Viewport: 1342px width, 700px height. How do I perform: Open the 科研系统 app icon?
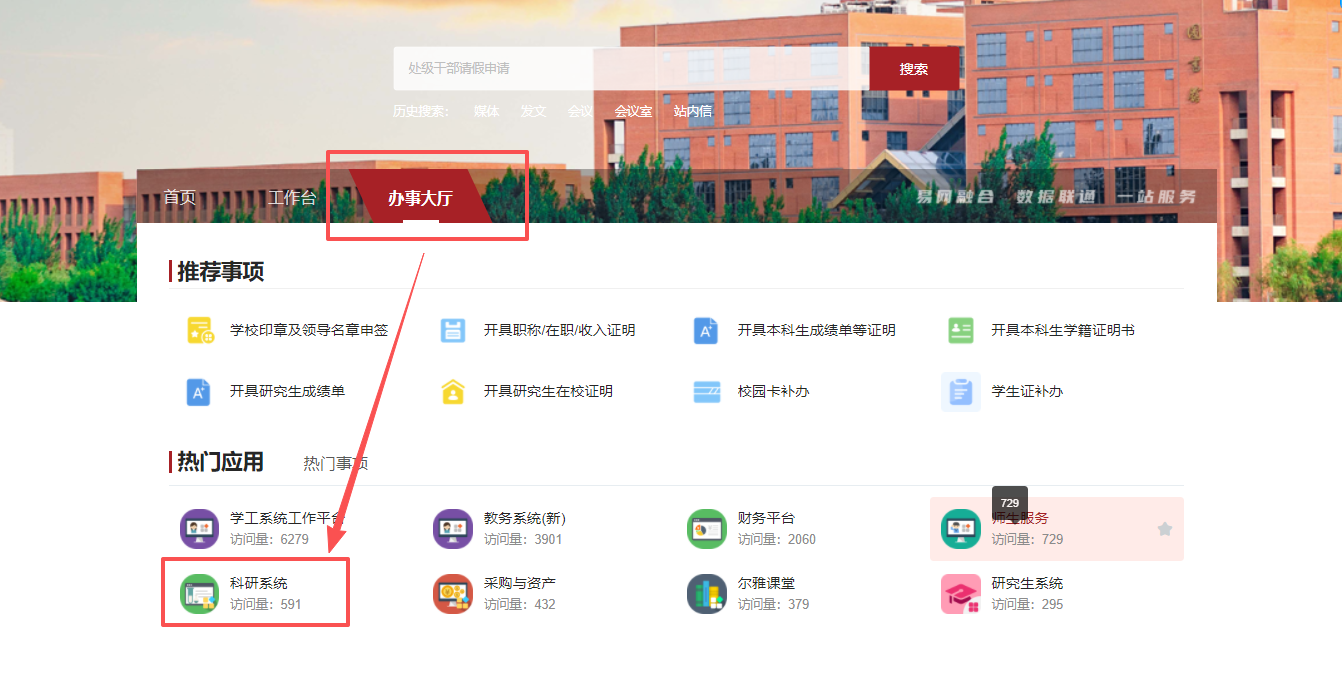pyautogui.click(x=199, y=594)
